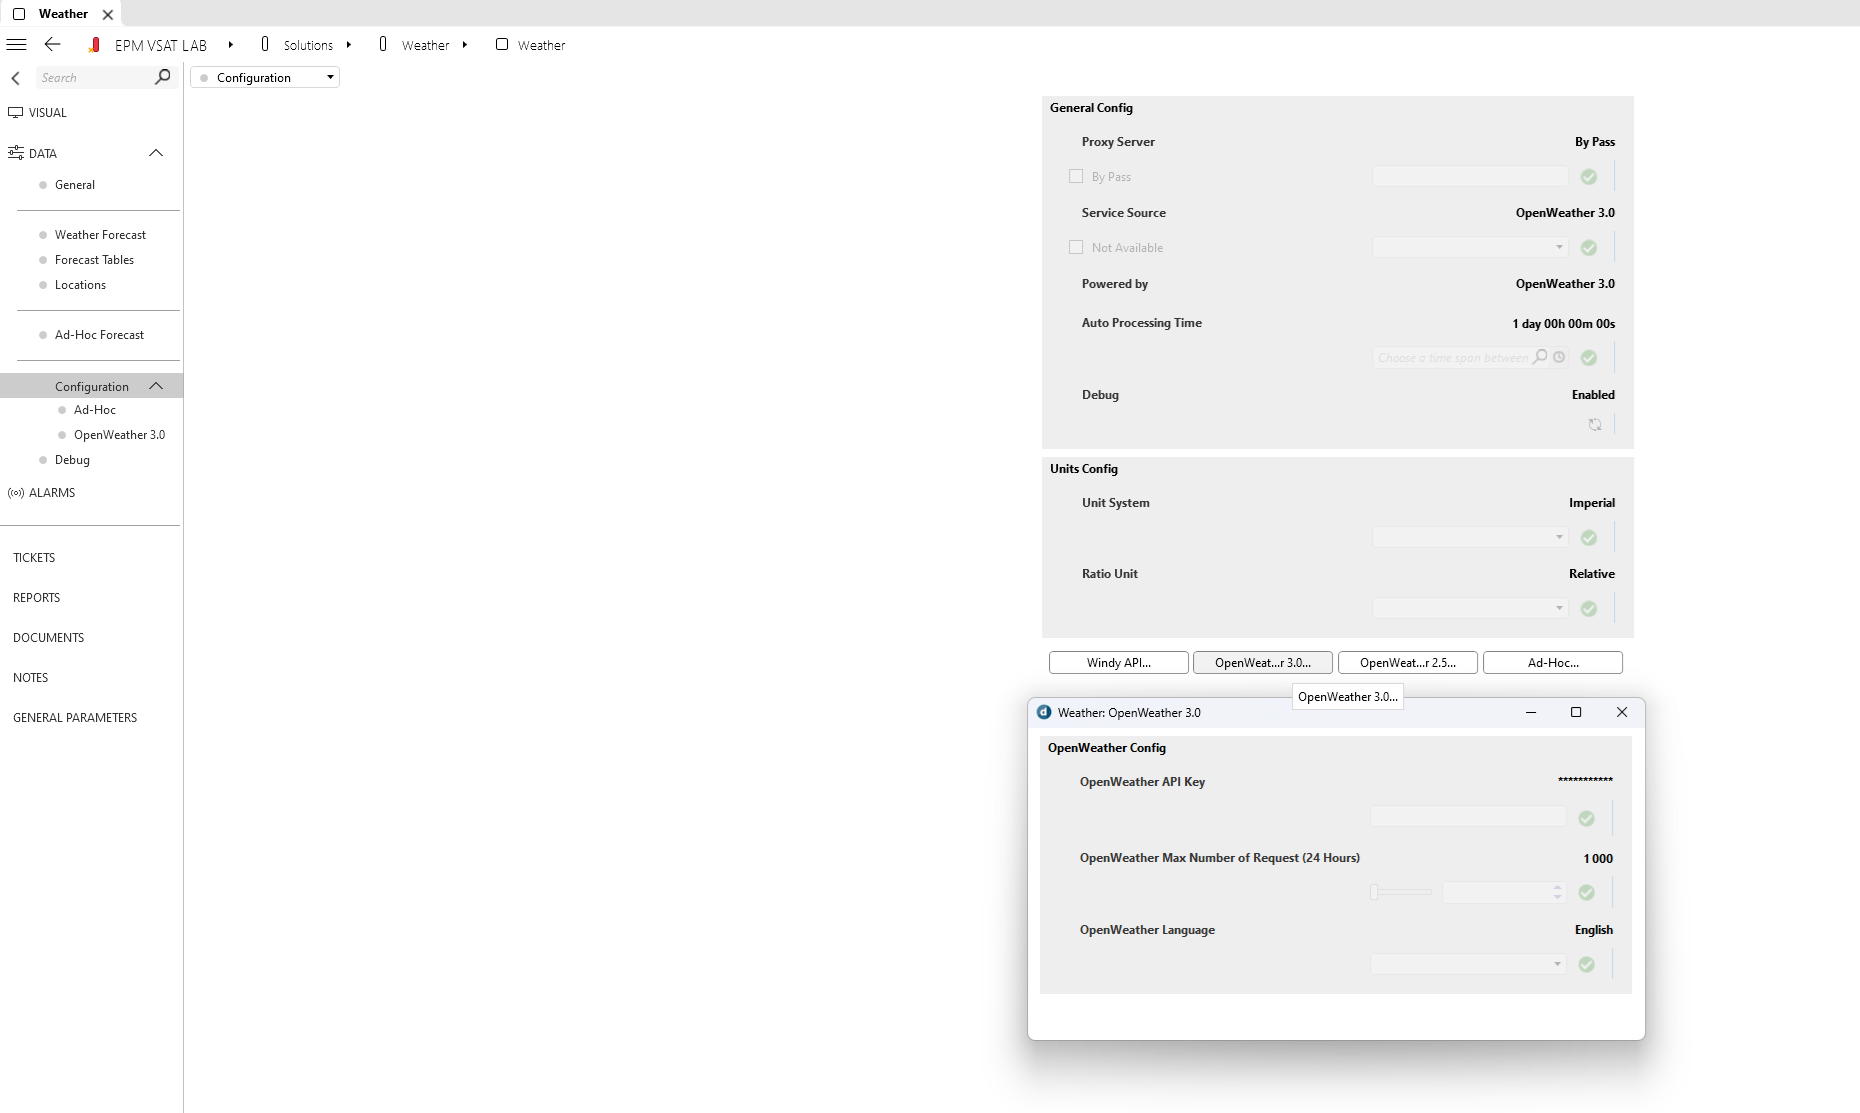Close the OpenWeather 3.0 window
This screenshot has height=1113, width=1860.
(x=1622, y=712)
